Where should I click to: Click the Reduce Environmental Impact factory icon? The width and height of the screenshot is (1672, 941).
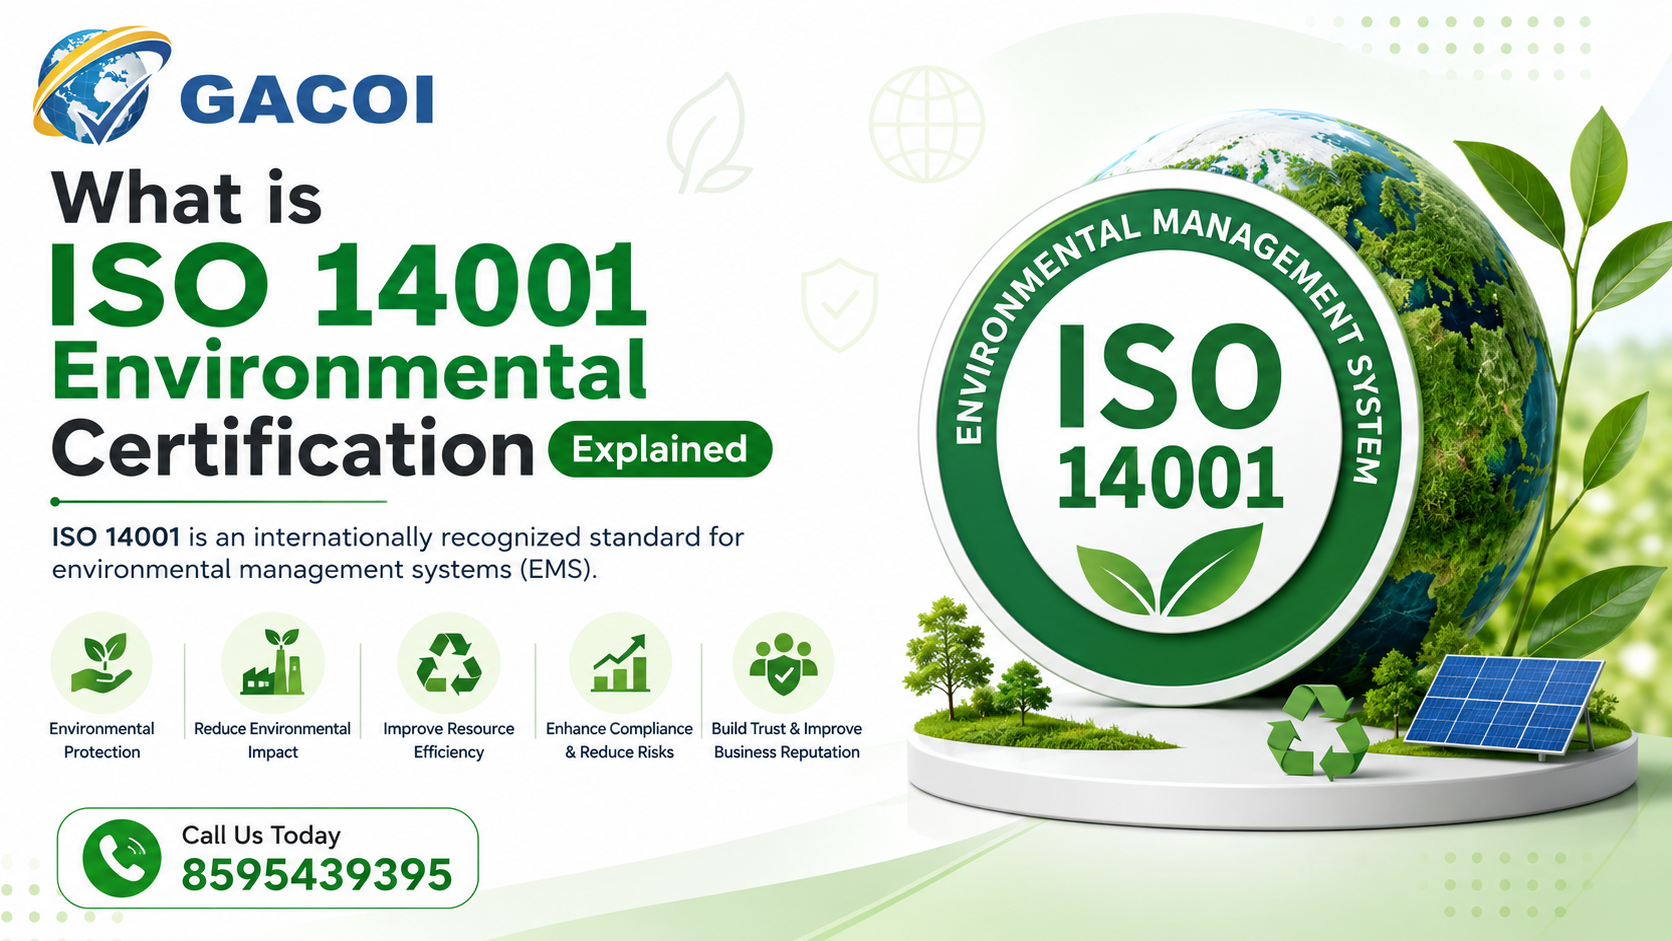pyautogui.click(x=272, y=662)
